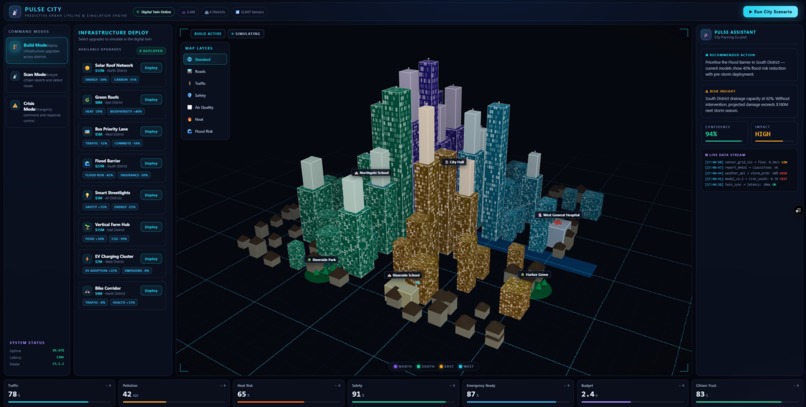The height and width of the screenshot is (407, 806).
Task: Click the Riverside Park map label
Action: point(322,260)
